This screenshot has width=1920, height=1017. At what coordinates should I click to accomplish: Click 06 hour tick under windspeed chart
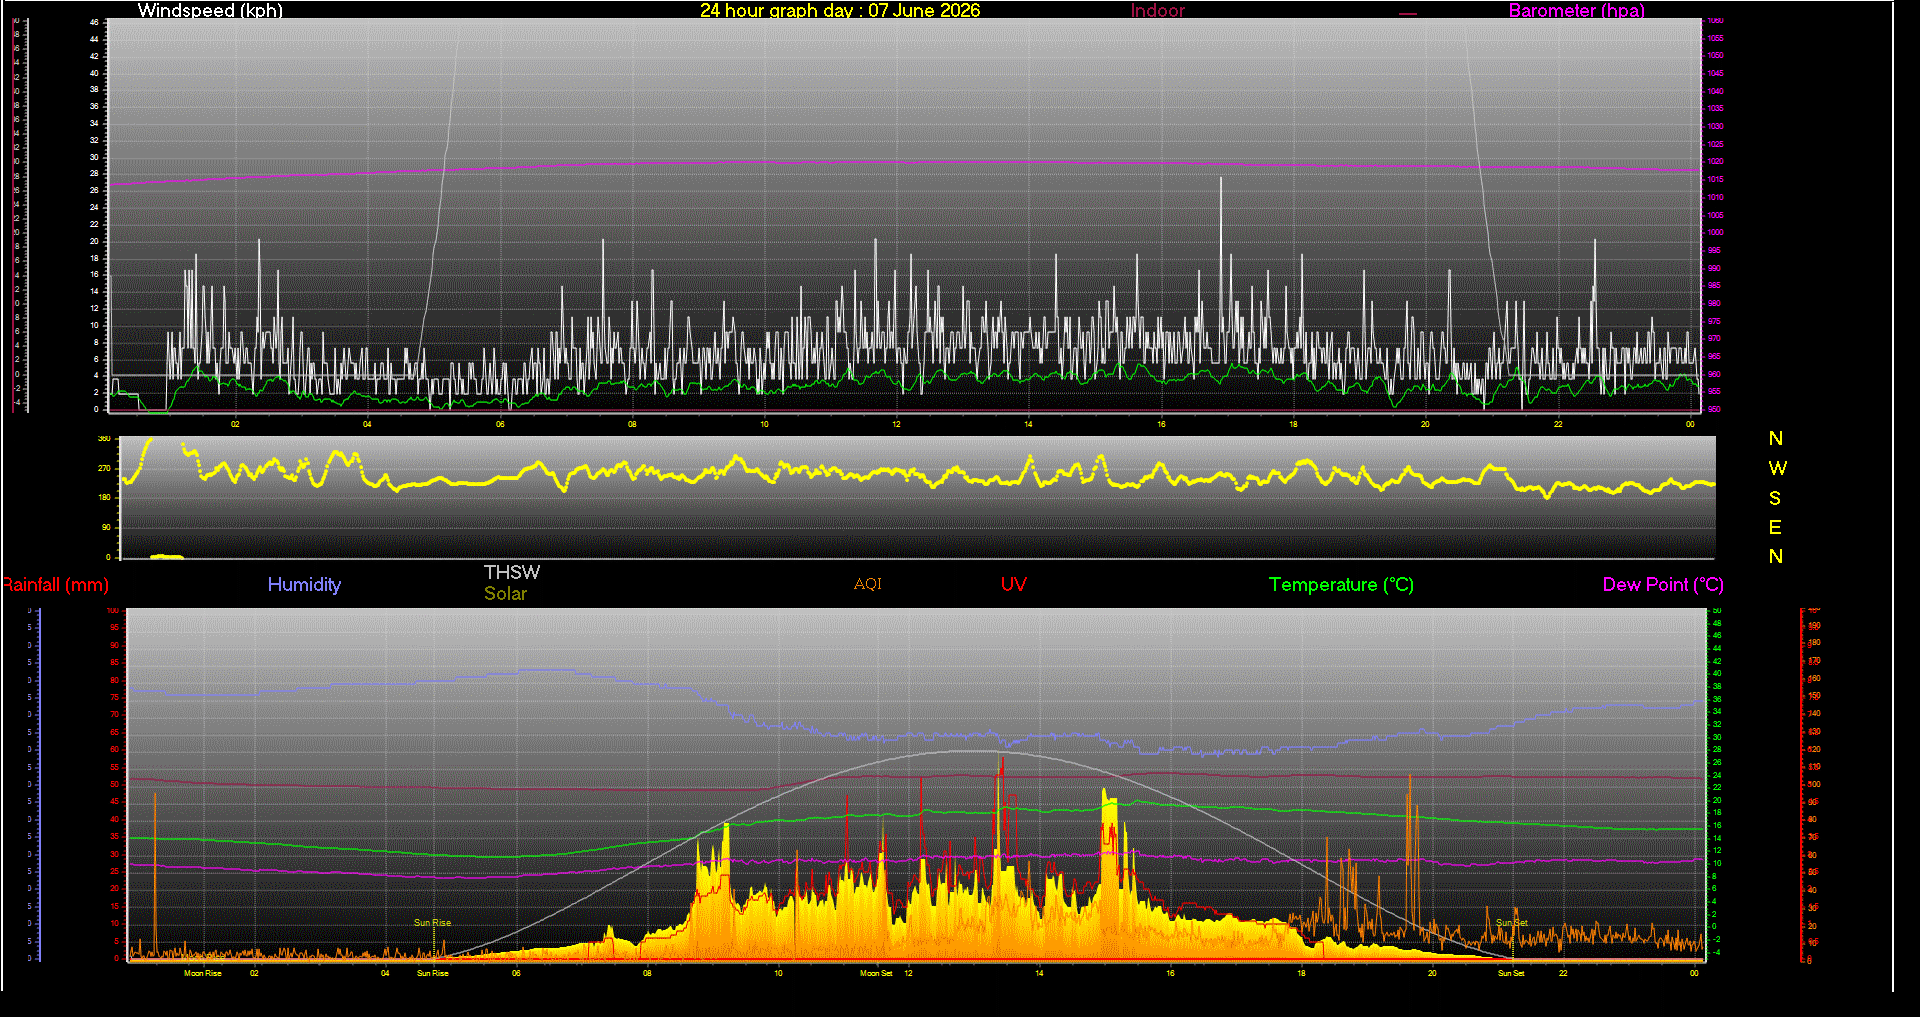[500, 424]
